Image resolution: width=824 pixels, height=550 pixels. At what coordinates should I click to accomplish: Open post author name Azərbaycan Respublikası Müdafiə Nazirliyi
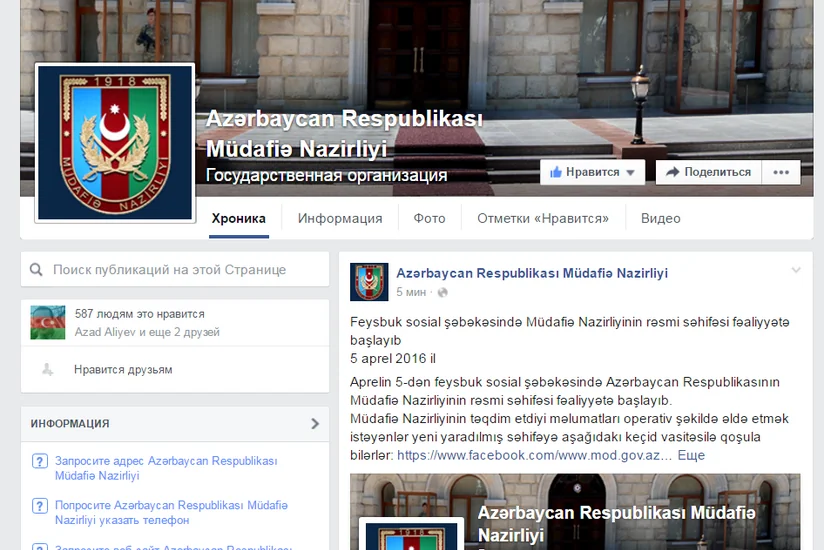[532, 273]
